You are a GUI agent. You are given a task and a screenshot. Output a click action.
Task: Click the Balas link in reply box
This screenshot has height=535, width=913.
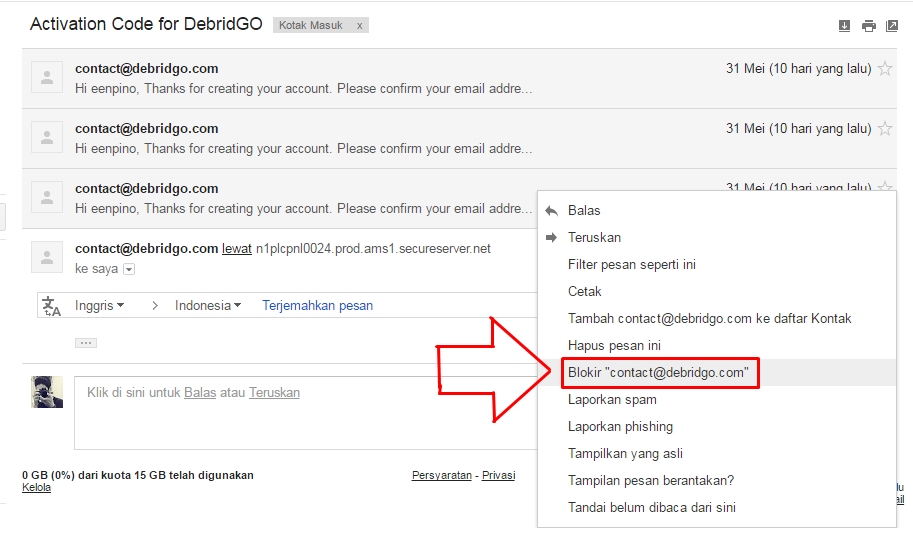(x=200, y=393)
